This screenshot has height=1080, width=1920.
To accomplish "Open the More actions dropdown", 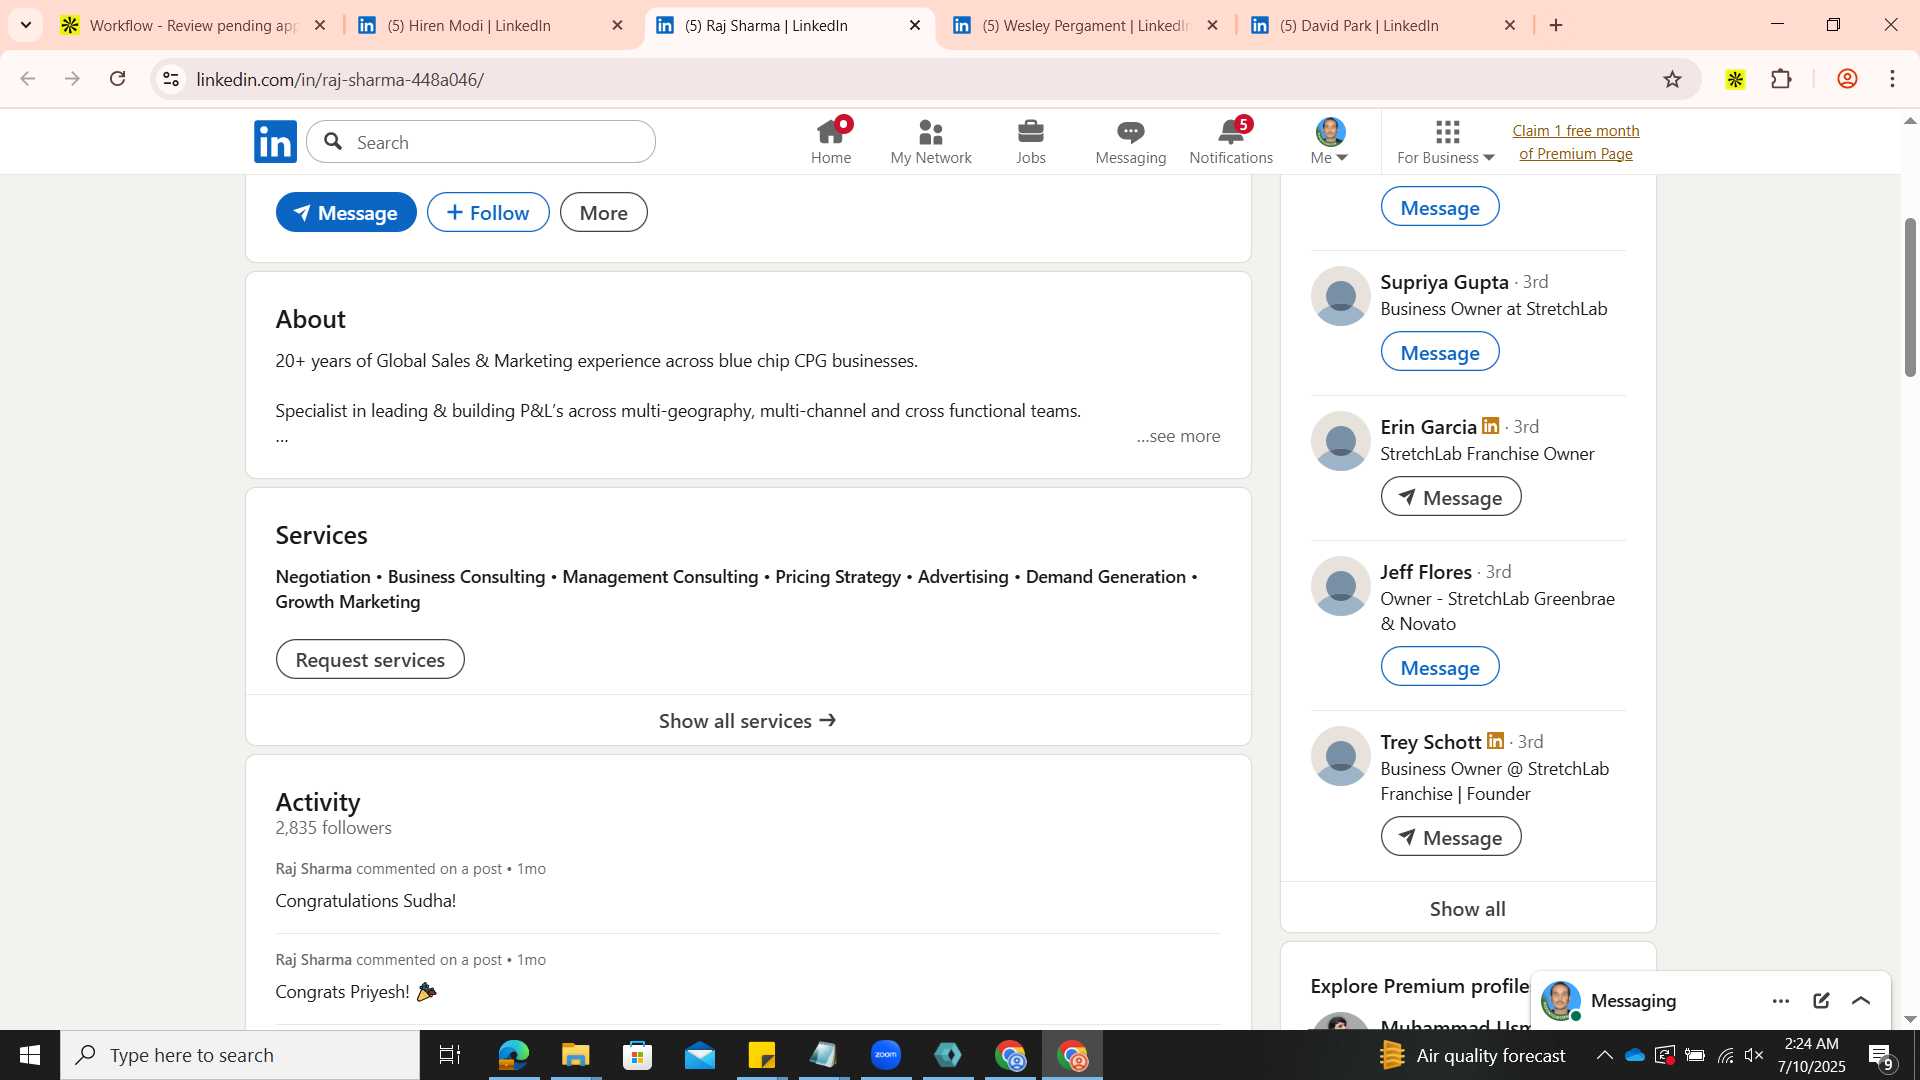I will point(603,212).
